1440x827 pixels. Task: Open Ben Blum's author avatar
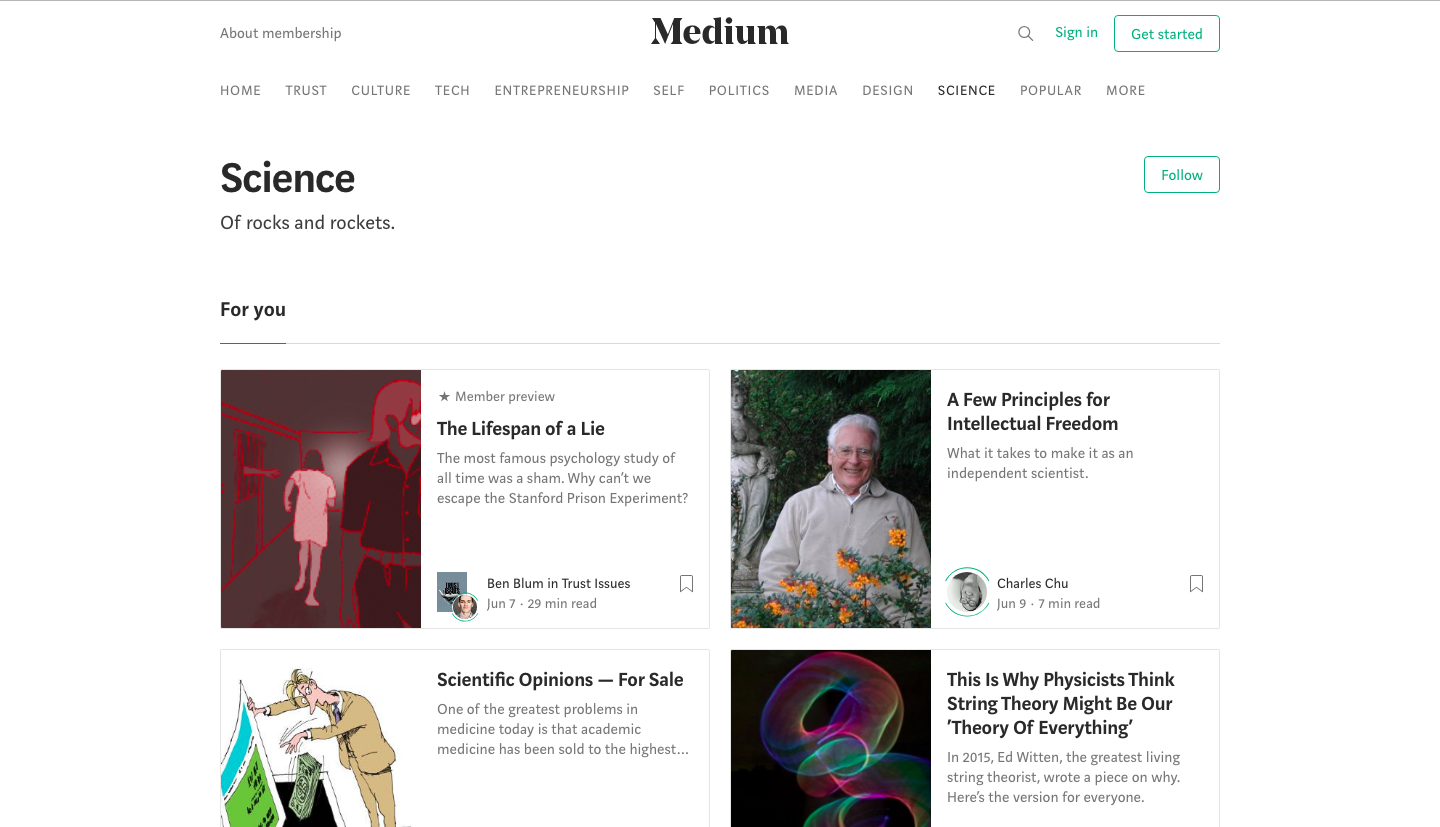[464, 606]
